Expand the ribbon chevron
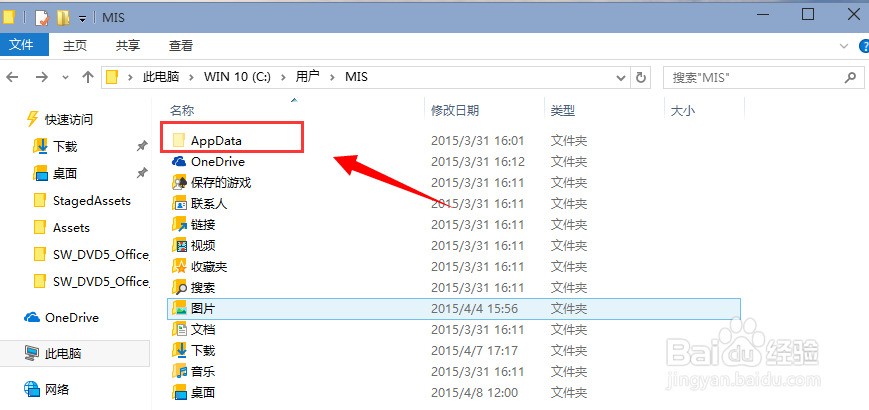Viewport: 869px width, 410px height. coord(844,45)
